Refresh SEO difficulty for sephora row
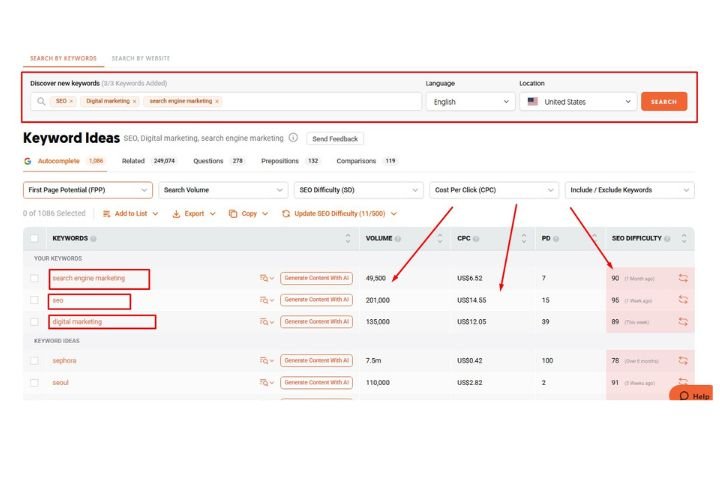 [683, 361]
